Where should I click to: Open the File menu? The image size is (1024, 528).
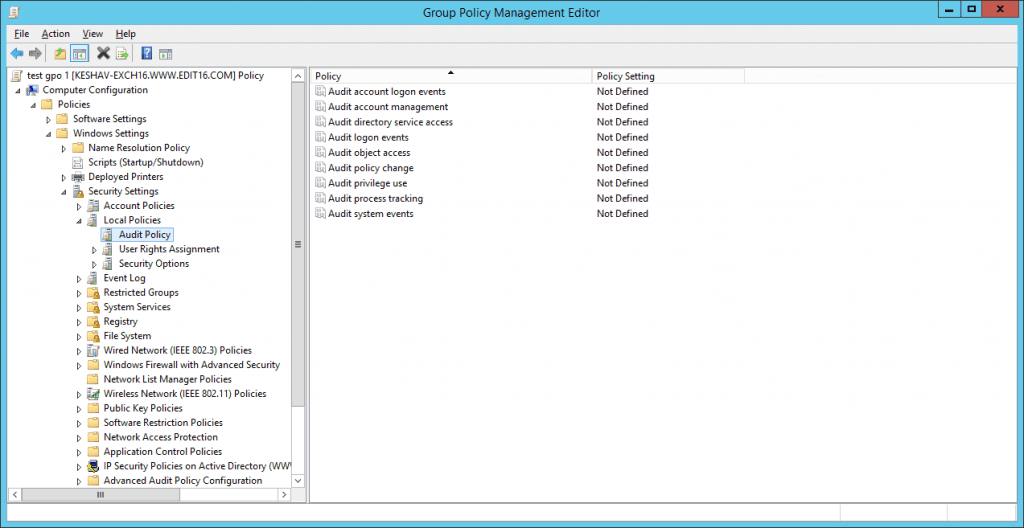click(x=22, y=33)
